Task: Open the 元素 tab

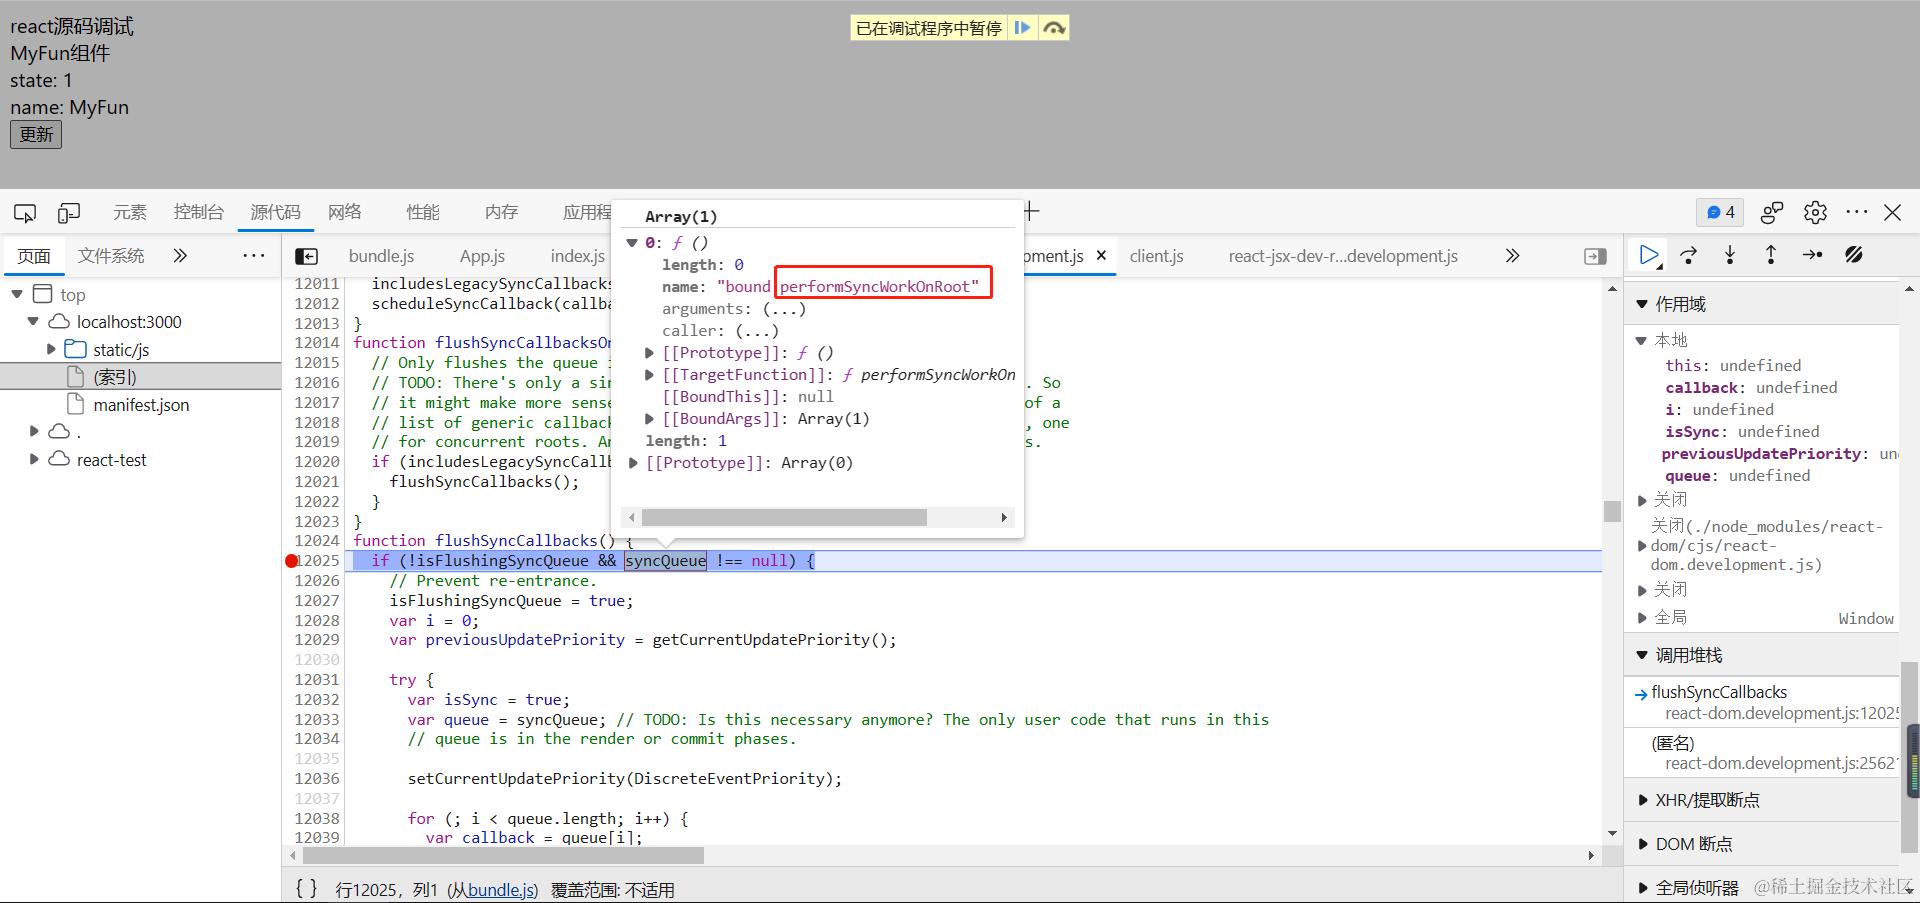Action: tap(130, 212)
